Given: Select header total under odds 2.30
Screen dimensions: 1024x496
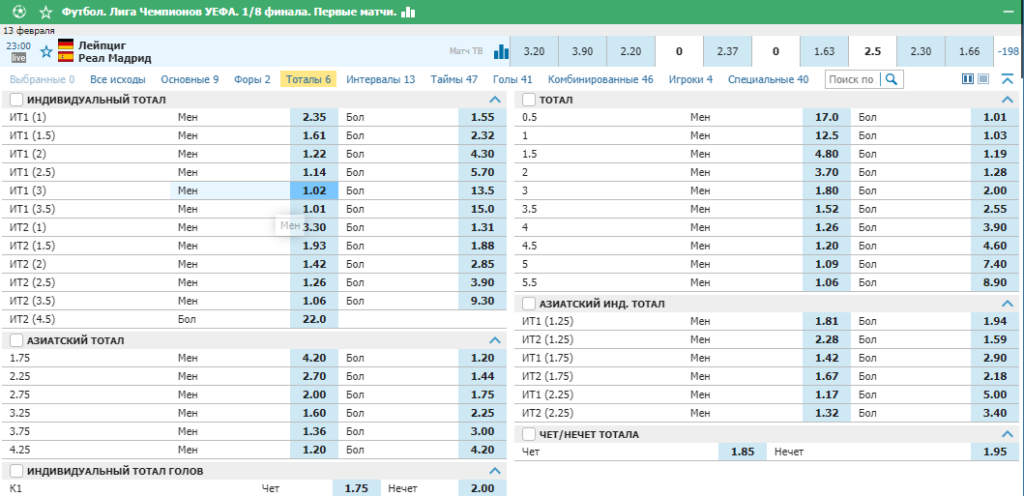Looking at the screenshot, I should pyautogui.click(x=920, y=52).
